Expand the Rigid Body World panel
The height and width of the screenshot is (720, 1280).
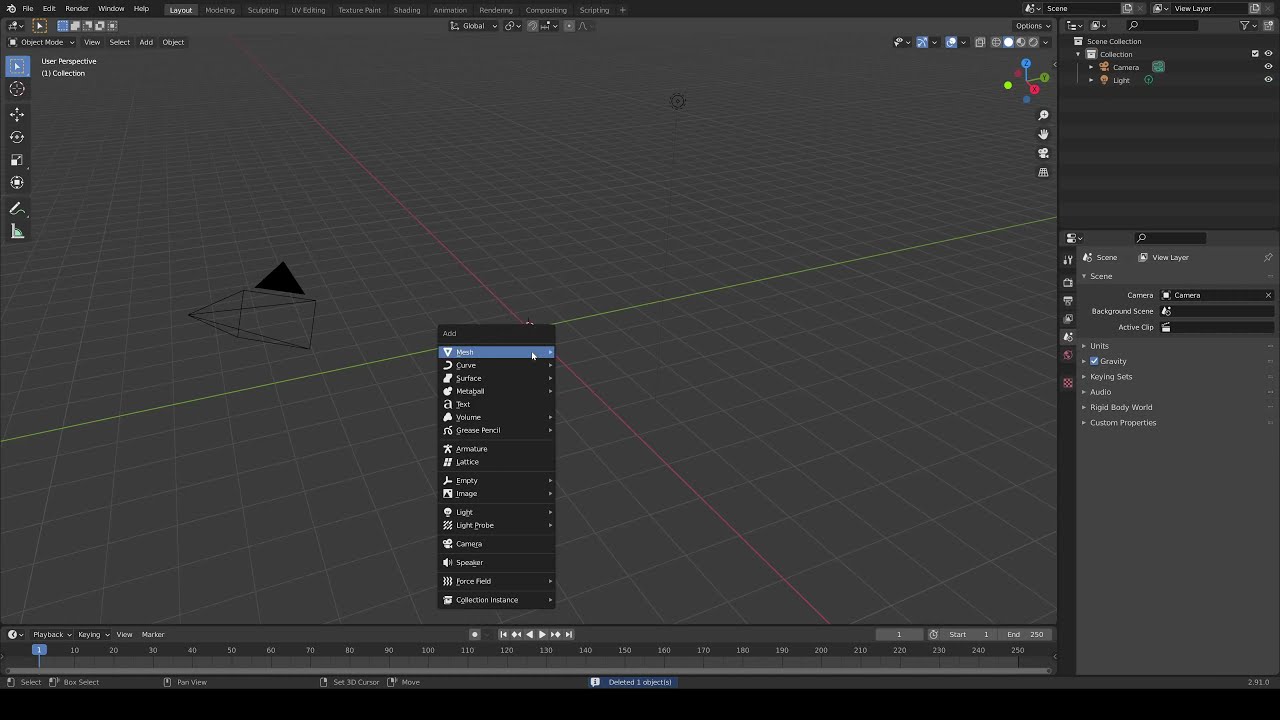point(1120,407)
